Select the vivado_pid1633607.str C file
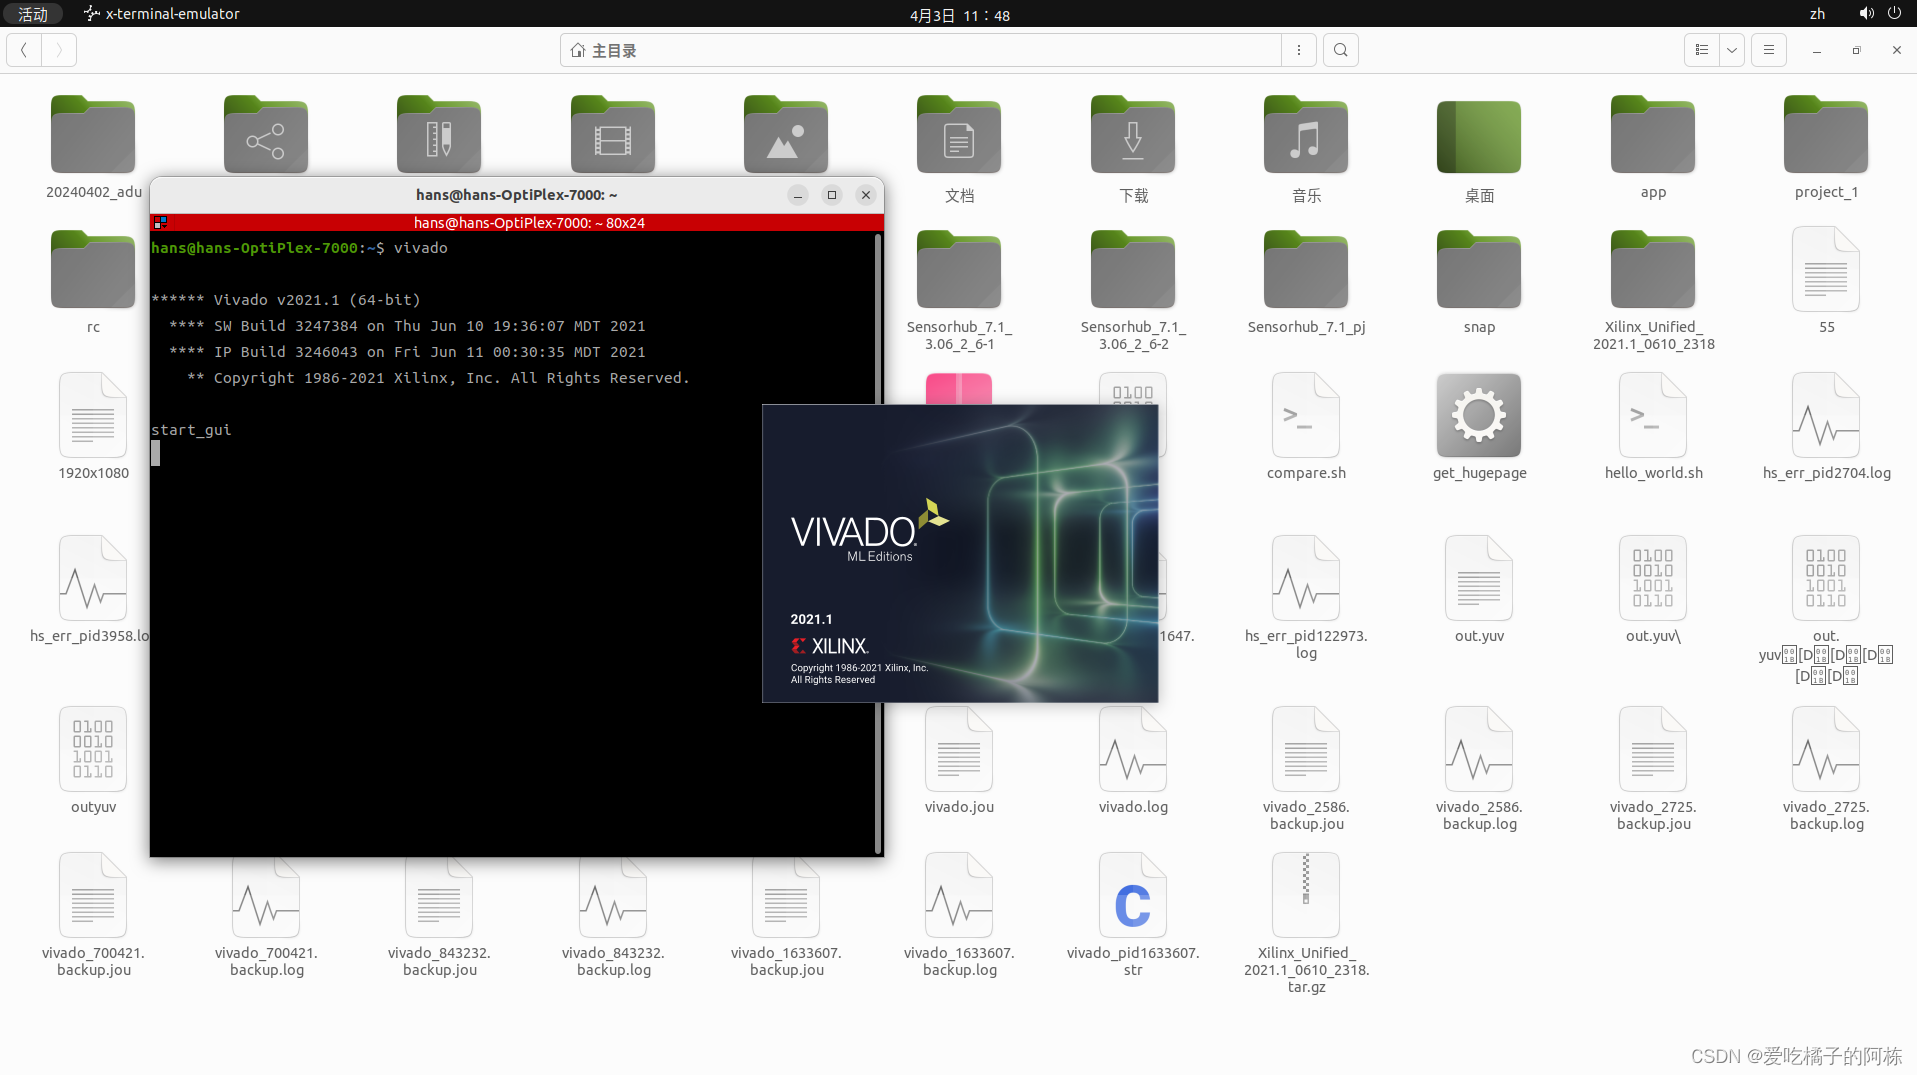Screen dimensions: 1917x1075 tap(1132, 895)
